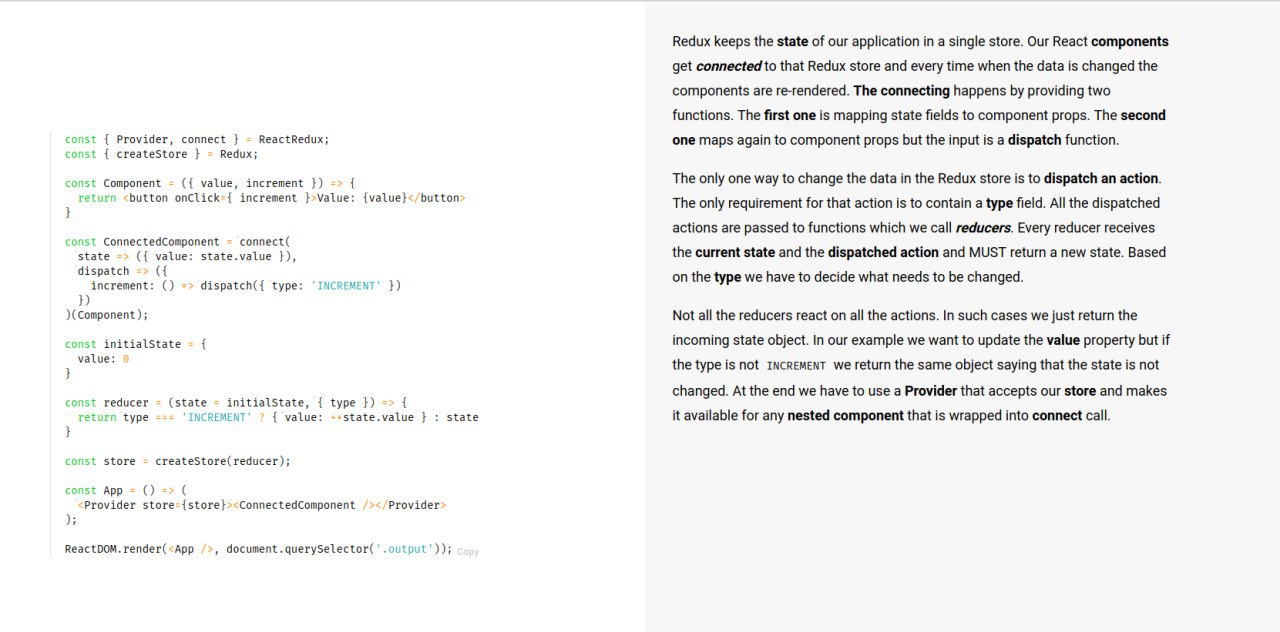Click the "const App" declaration in code

click(x=94, y=490)
